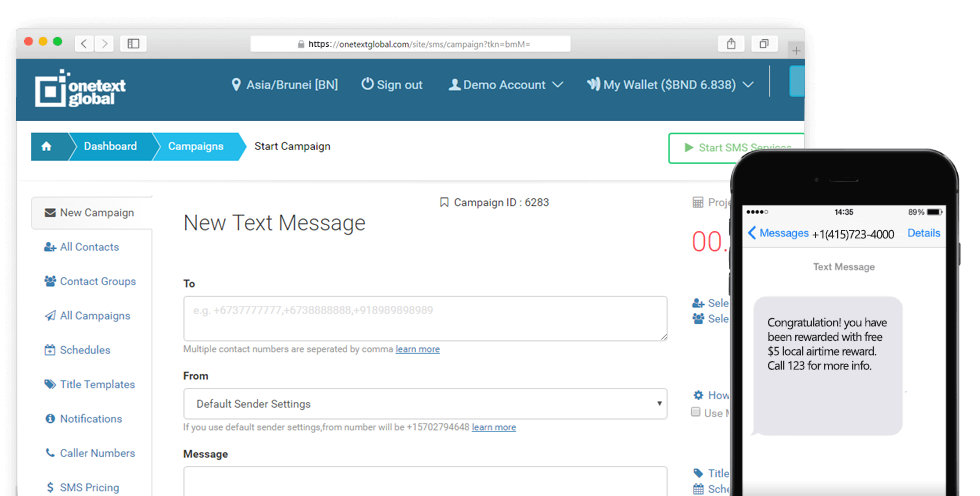Click the browser tabs overview icon
980x496 pixels.
(x=764, y=44)
